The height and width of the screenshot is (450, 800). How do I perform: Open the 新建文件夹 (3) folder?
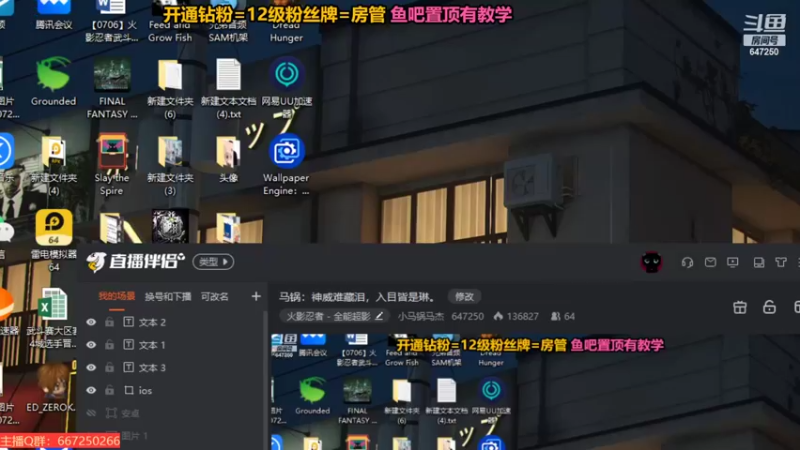pos(170,165)
